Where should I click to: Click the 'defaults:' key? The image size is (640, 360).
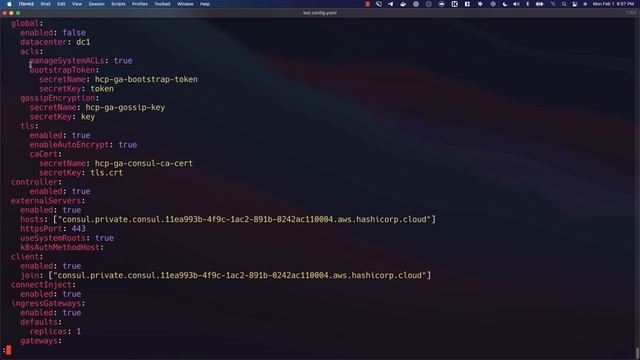click(x=41, y=322)
